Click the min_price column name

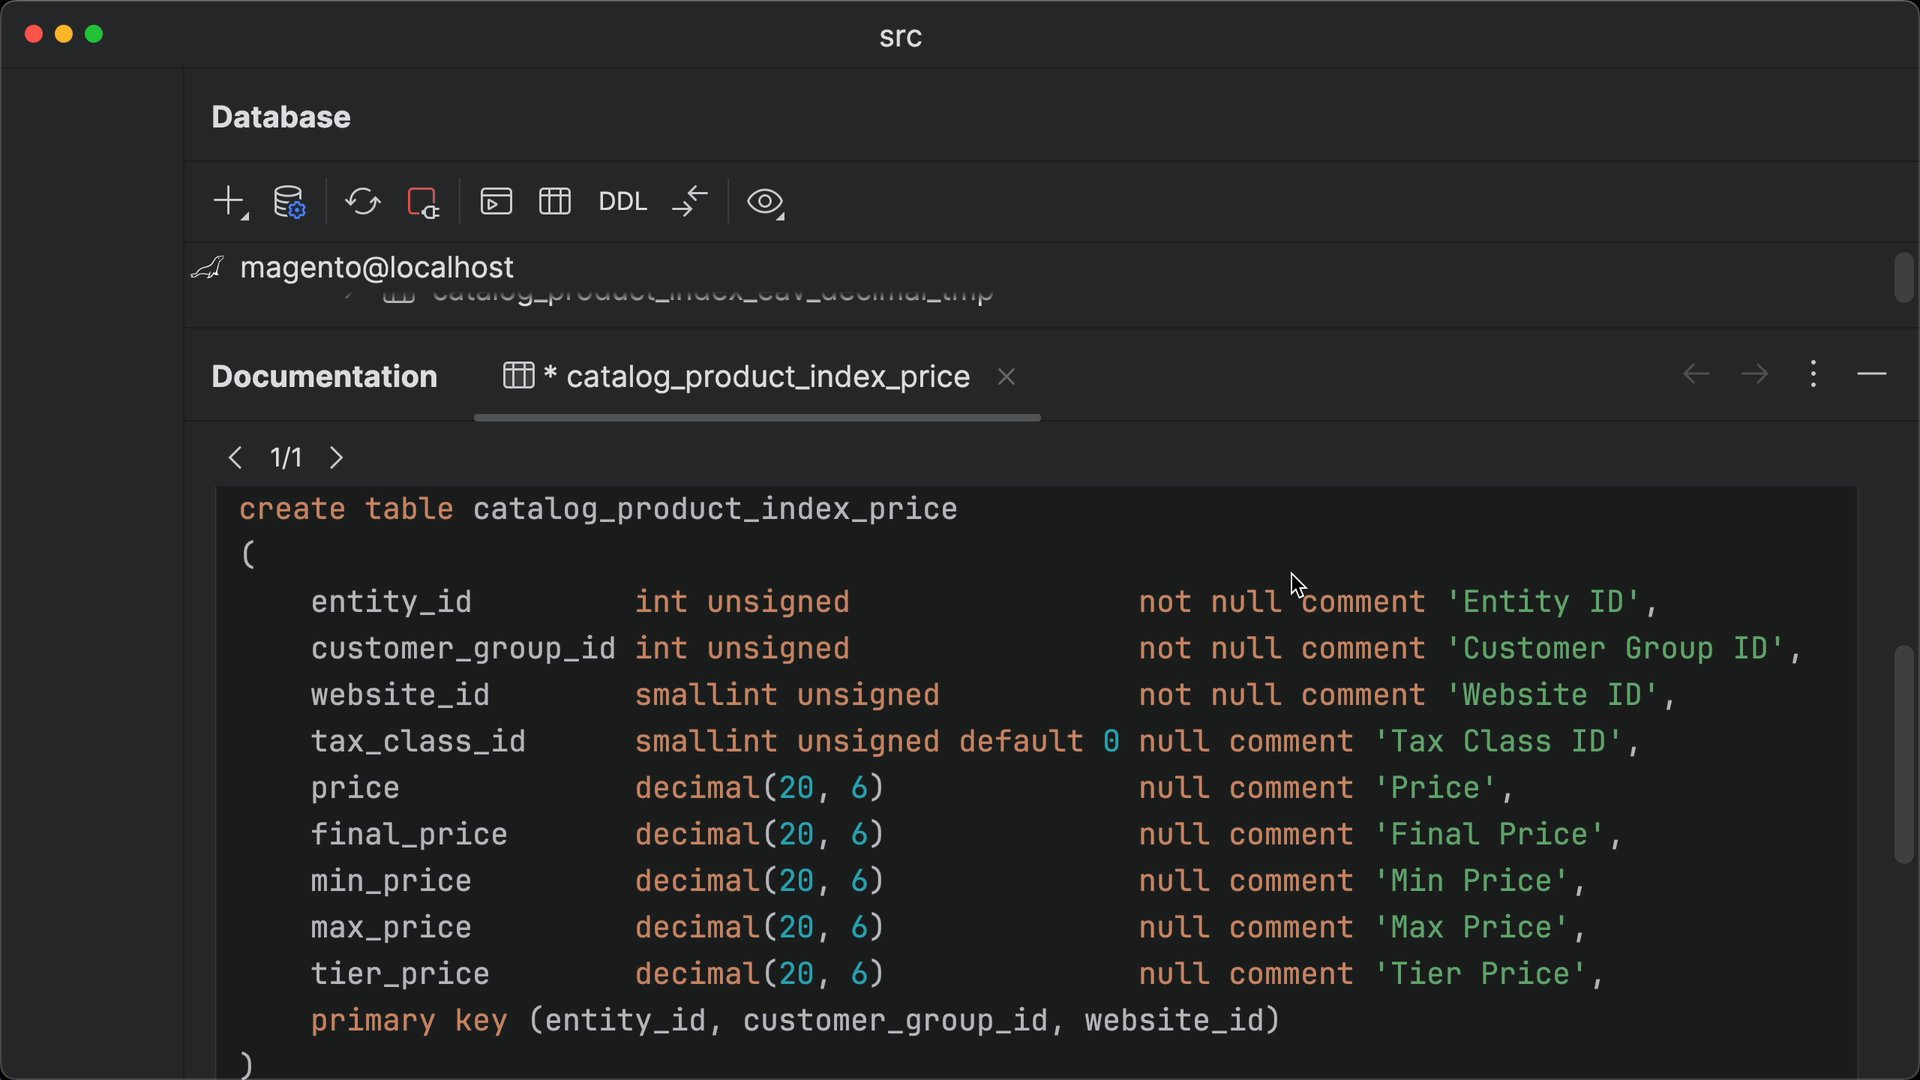click(391, 881)
